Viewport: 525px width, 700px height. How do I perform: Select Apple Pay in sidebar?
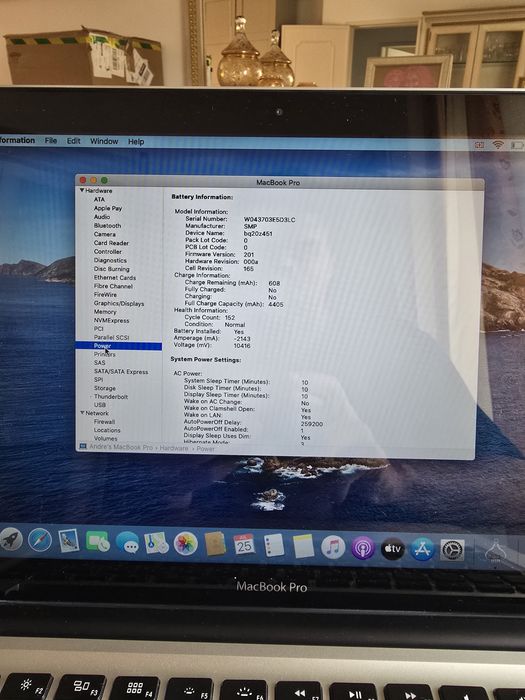coord(108,208)
